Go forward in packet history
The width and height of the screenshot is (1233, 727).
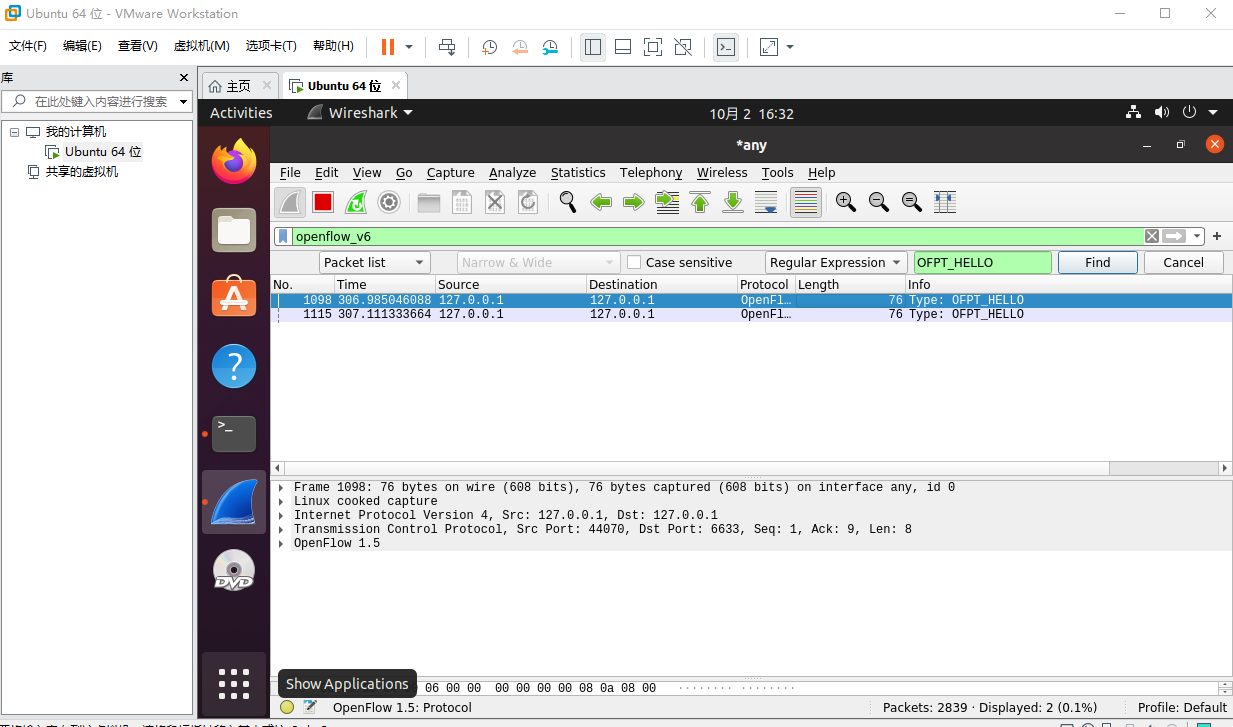click(634, 202)
